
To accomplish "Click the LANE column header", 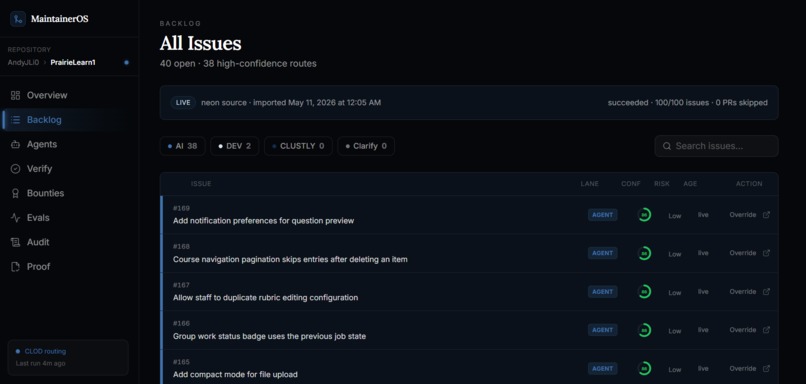I will pos(590,184).
